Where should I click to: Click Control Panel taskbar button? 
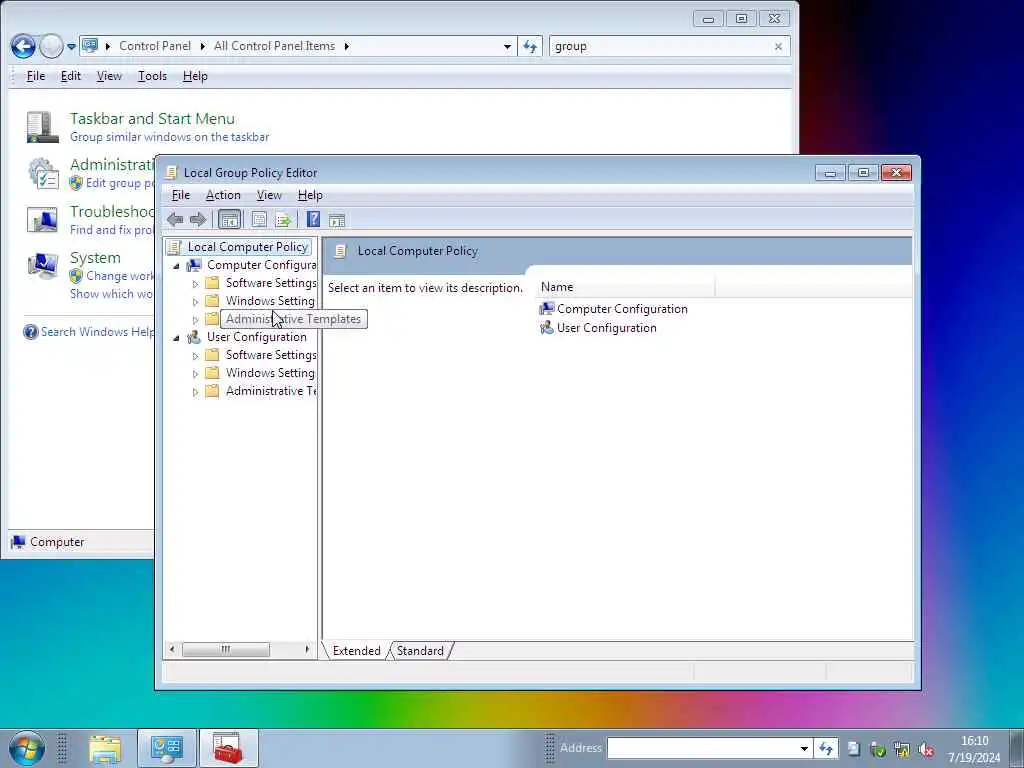[167, 749]
